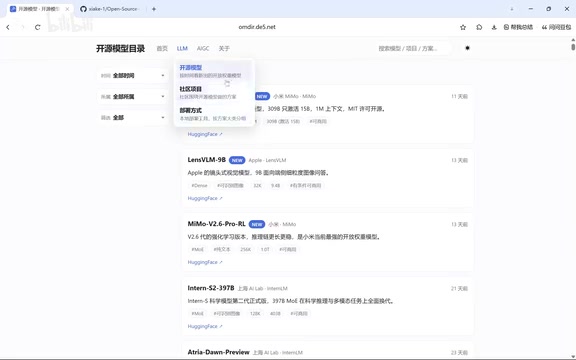
Task: Expand the 筛选 全部 filter dropdown
Action: [133, 118]
